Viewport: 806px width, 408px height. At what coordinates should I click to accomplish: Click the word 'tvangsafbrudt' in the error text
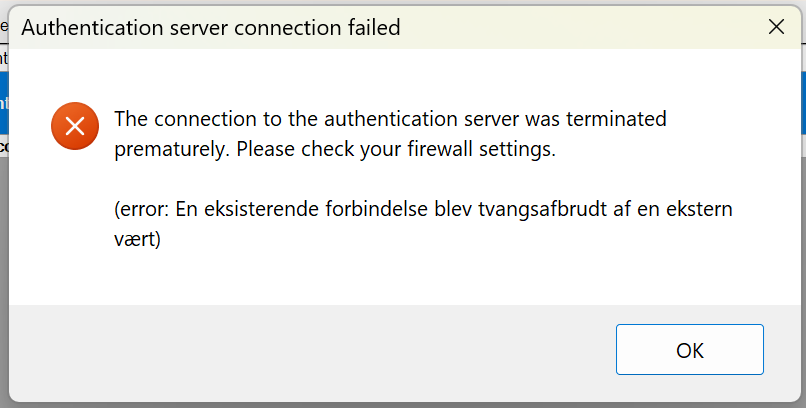[x=524, y=210]
